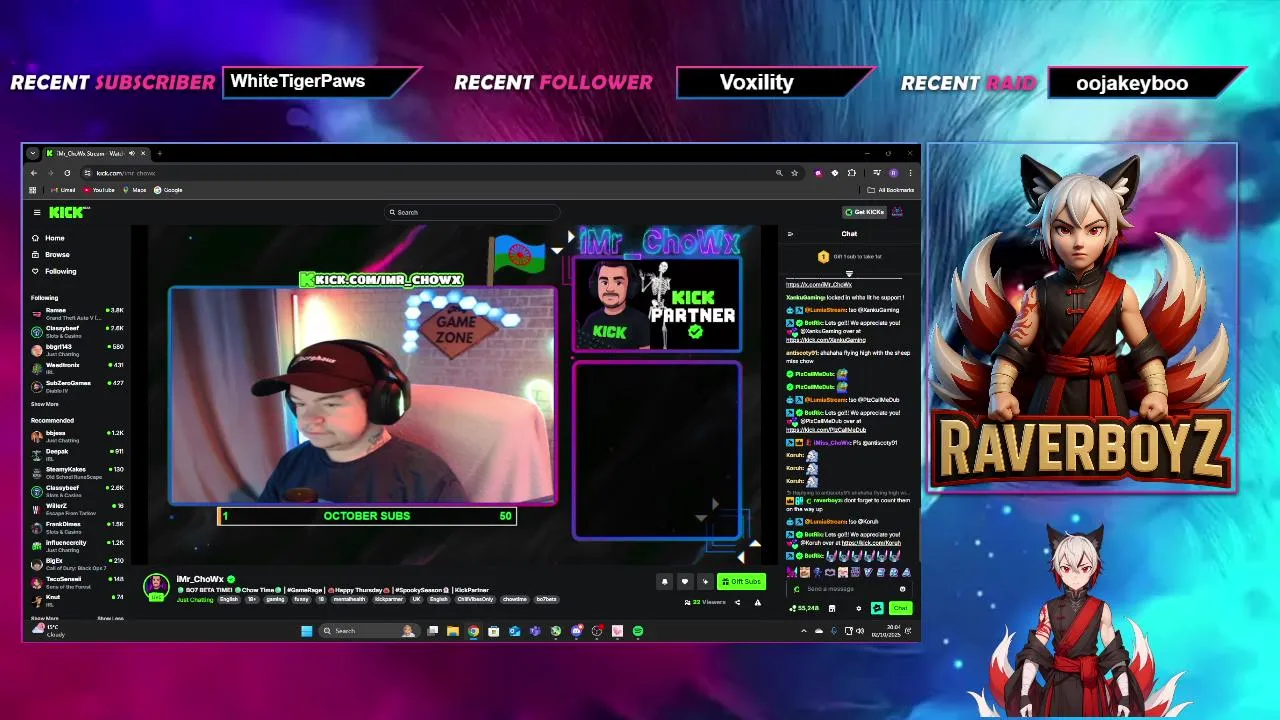The image size is (1280, 720).
Task: Open a new browser tab
Action: click(159, 153)
